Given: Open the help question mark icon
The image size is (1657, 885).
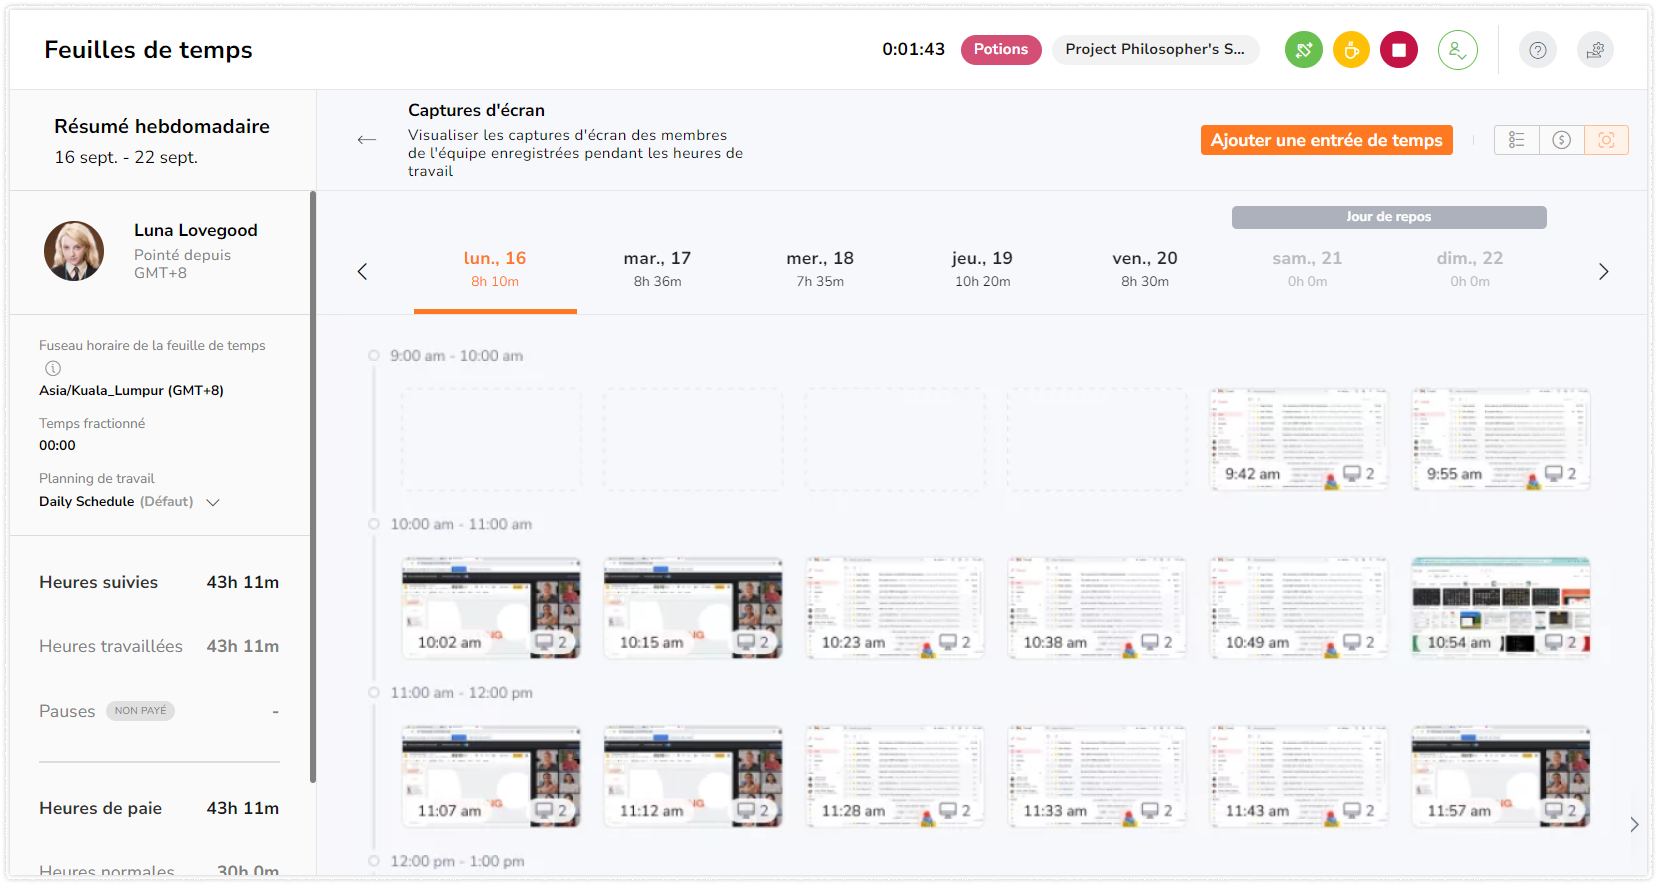Looking at the screenshot, I should coord(1538,50).
